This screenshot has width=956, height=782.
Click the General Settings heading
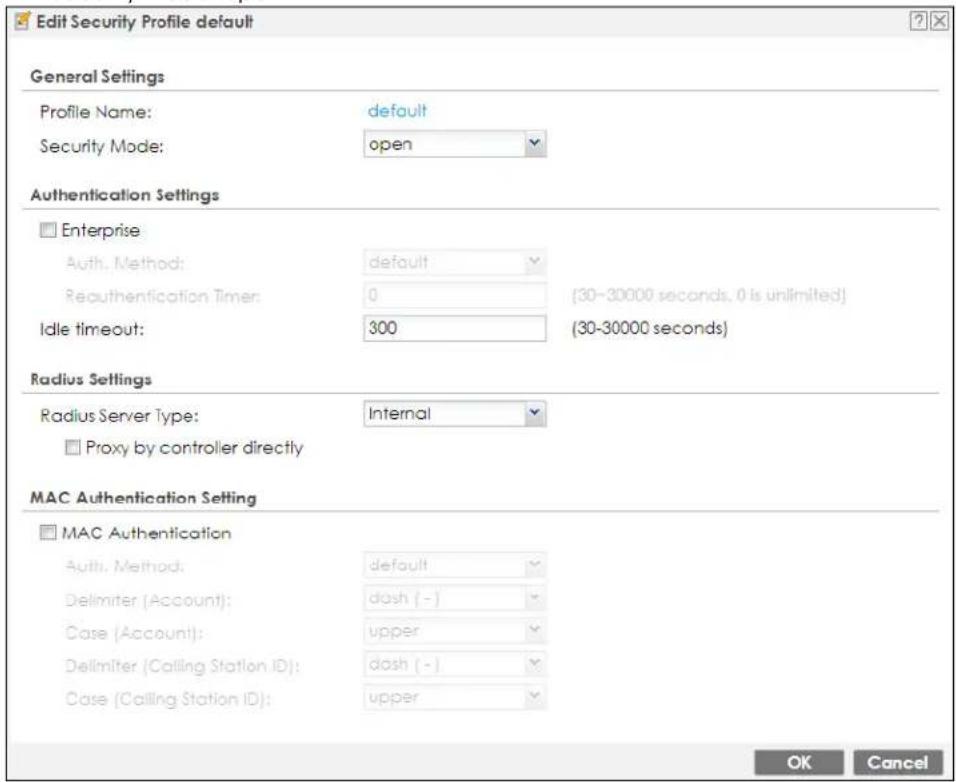[97, 77]
